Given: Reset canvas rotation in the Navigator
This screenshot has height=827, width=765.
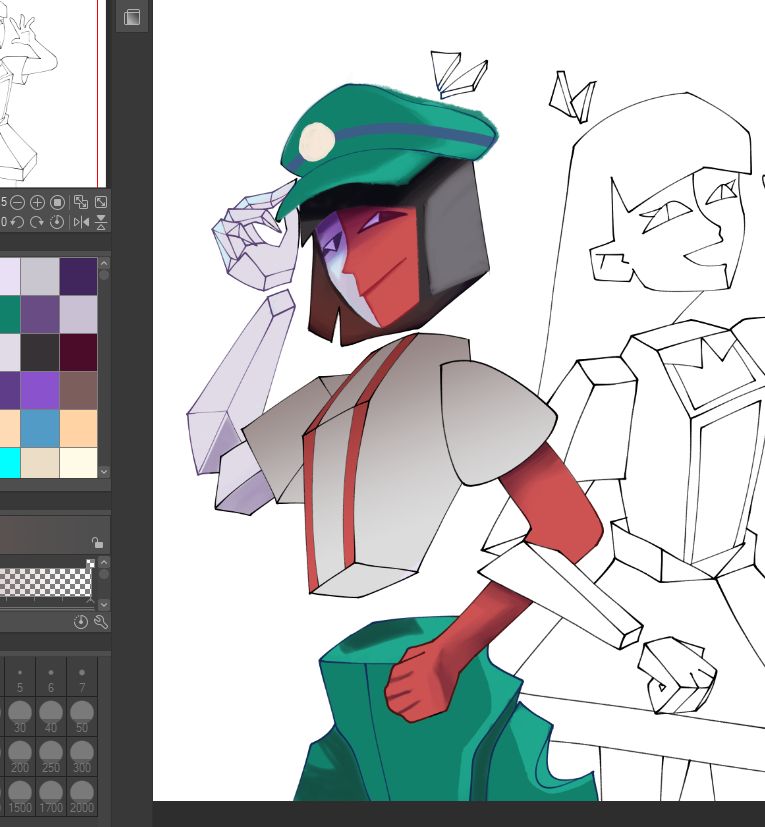Looking at the screenshot, I should (x=56, y=222).
